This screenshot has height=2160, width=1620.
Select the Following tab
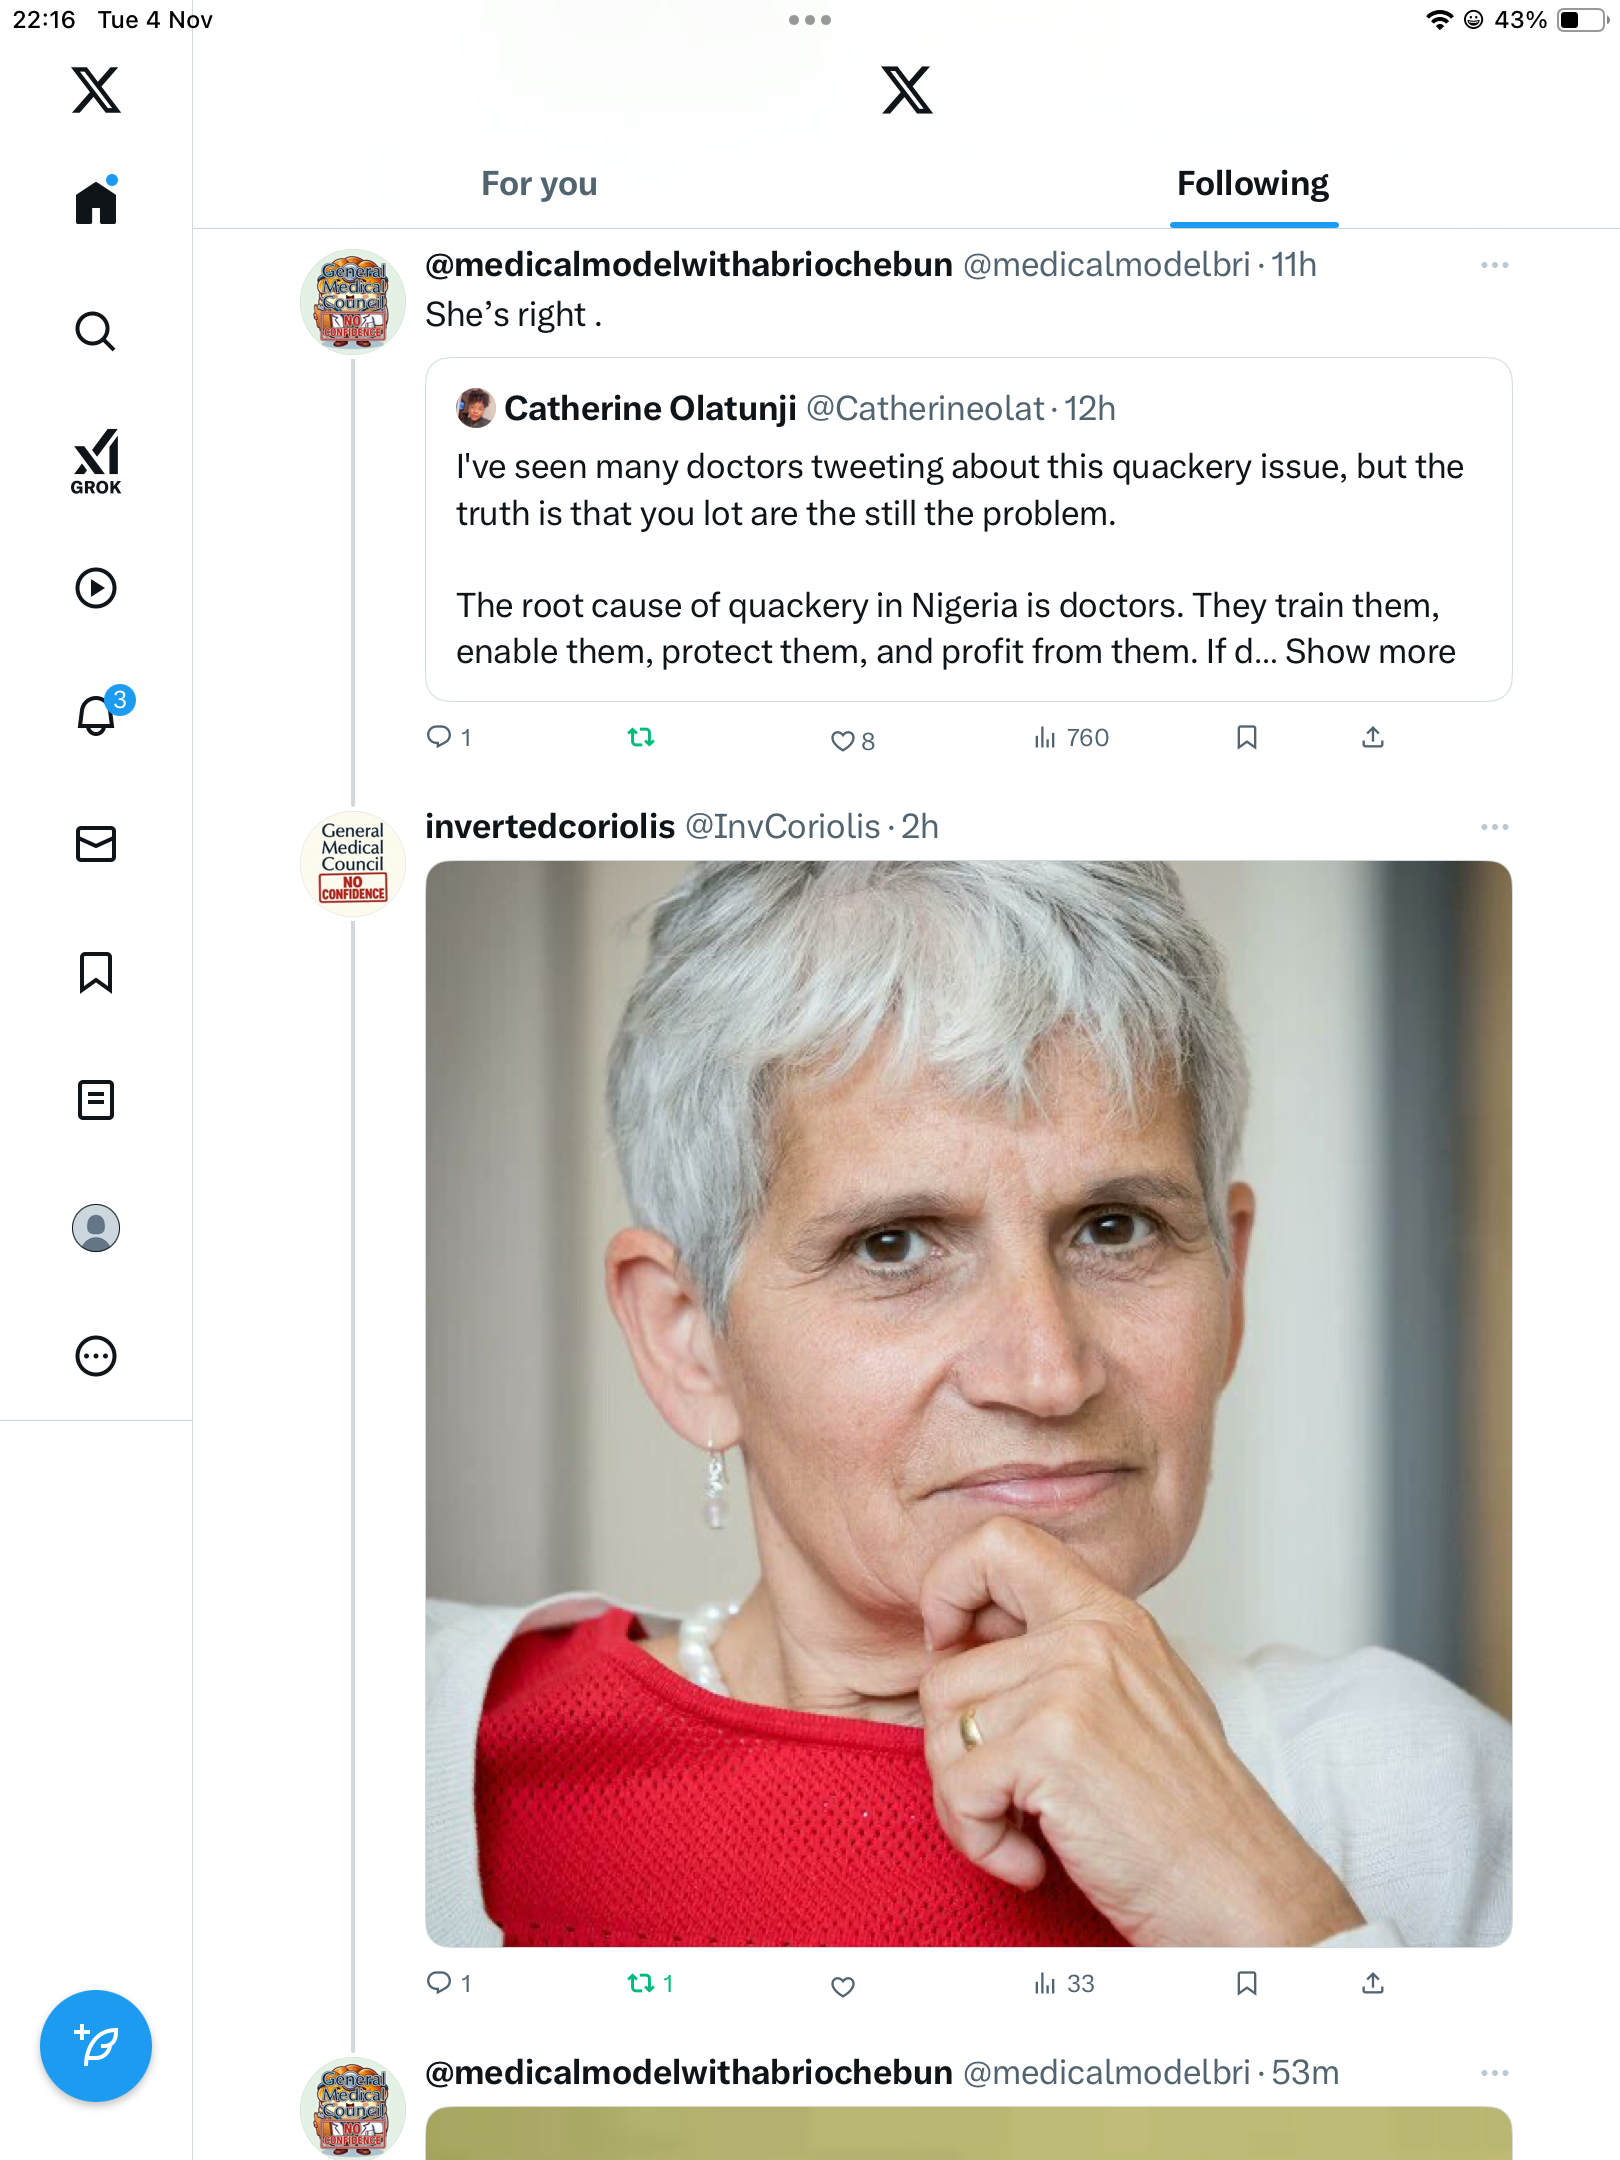click(x=1252, y=184)
